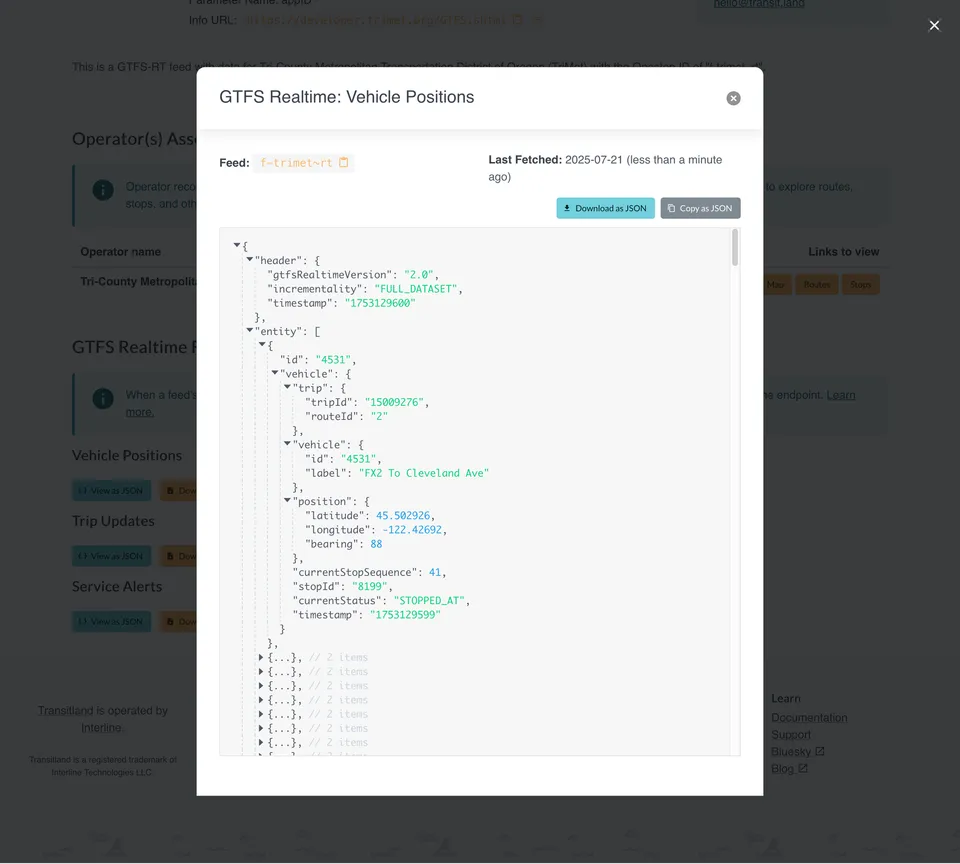This screenshot has width=960, height=864.
Task: Click the download icon on Download as JSON
Action: [568, 208]
